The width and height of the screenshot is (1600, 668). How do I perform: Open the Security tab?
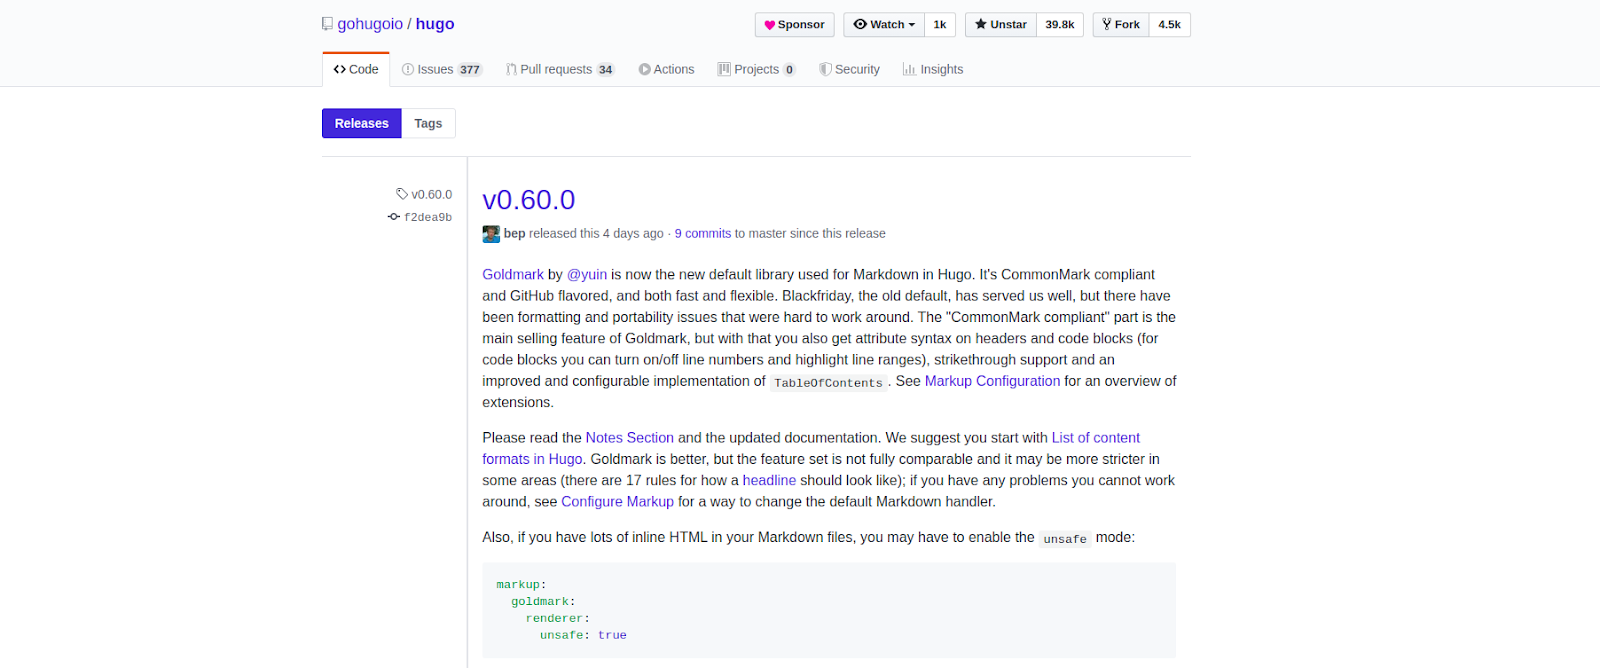point(849,69)
